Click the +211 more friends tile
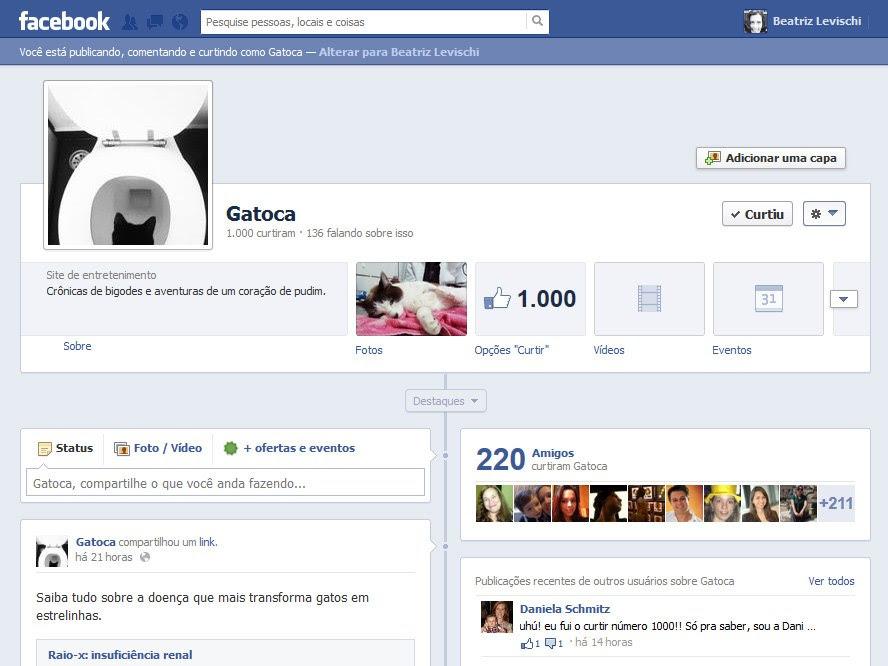Viewport: 888px width, 666px height. tap(836, 503)
